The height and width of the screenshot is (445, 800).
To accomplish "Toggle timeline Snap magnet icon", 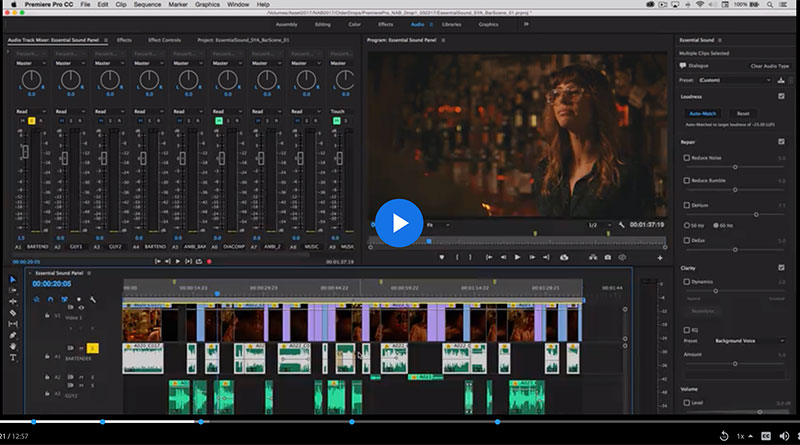I will click(51, 300).
